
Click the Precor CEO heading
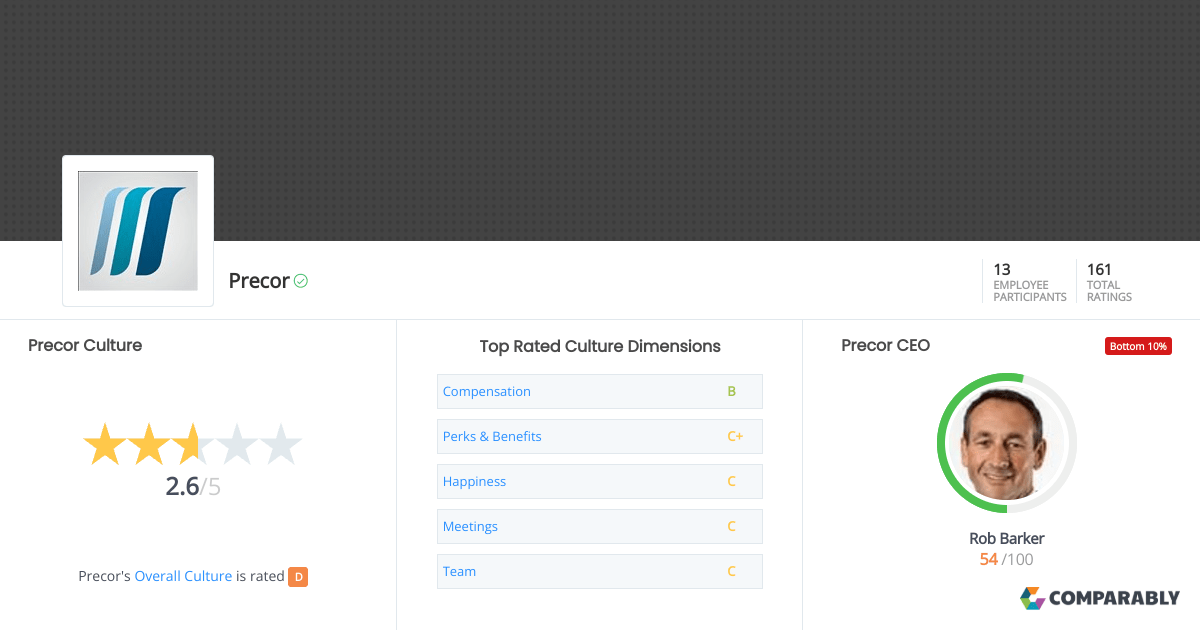[x=885, y=345]
